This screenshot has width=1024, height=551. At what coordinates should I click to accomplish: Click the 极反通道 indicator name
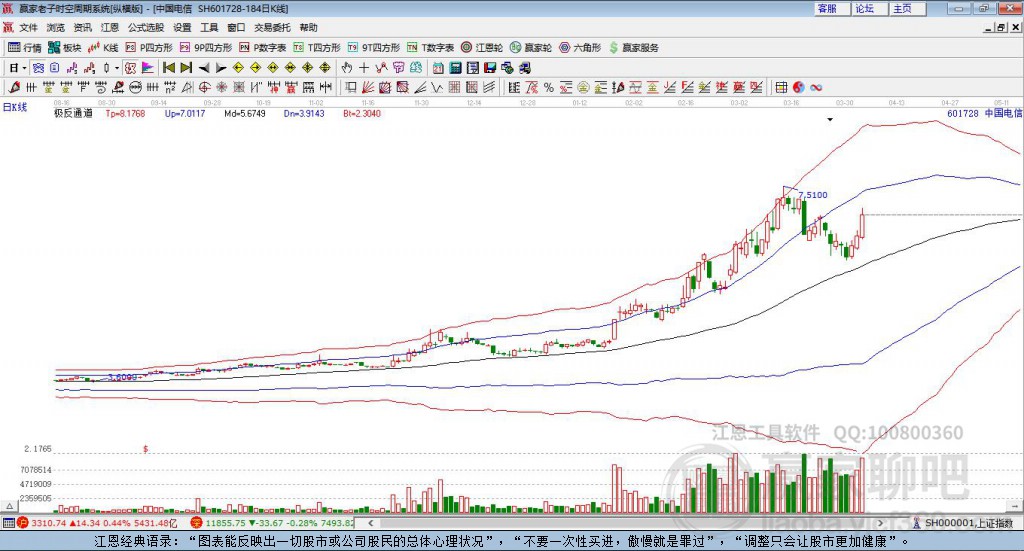[x=73, y=114]
